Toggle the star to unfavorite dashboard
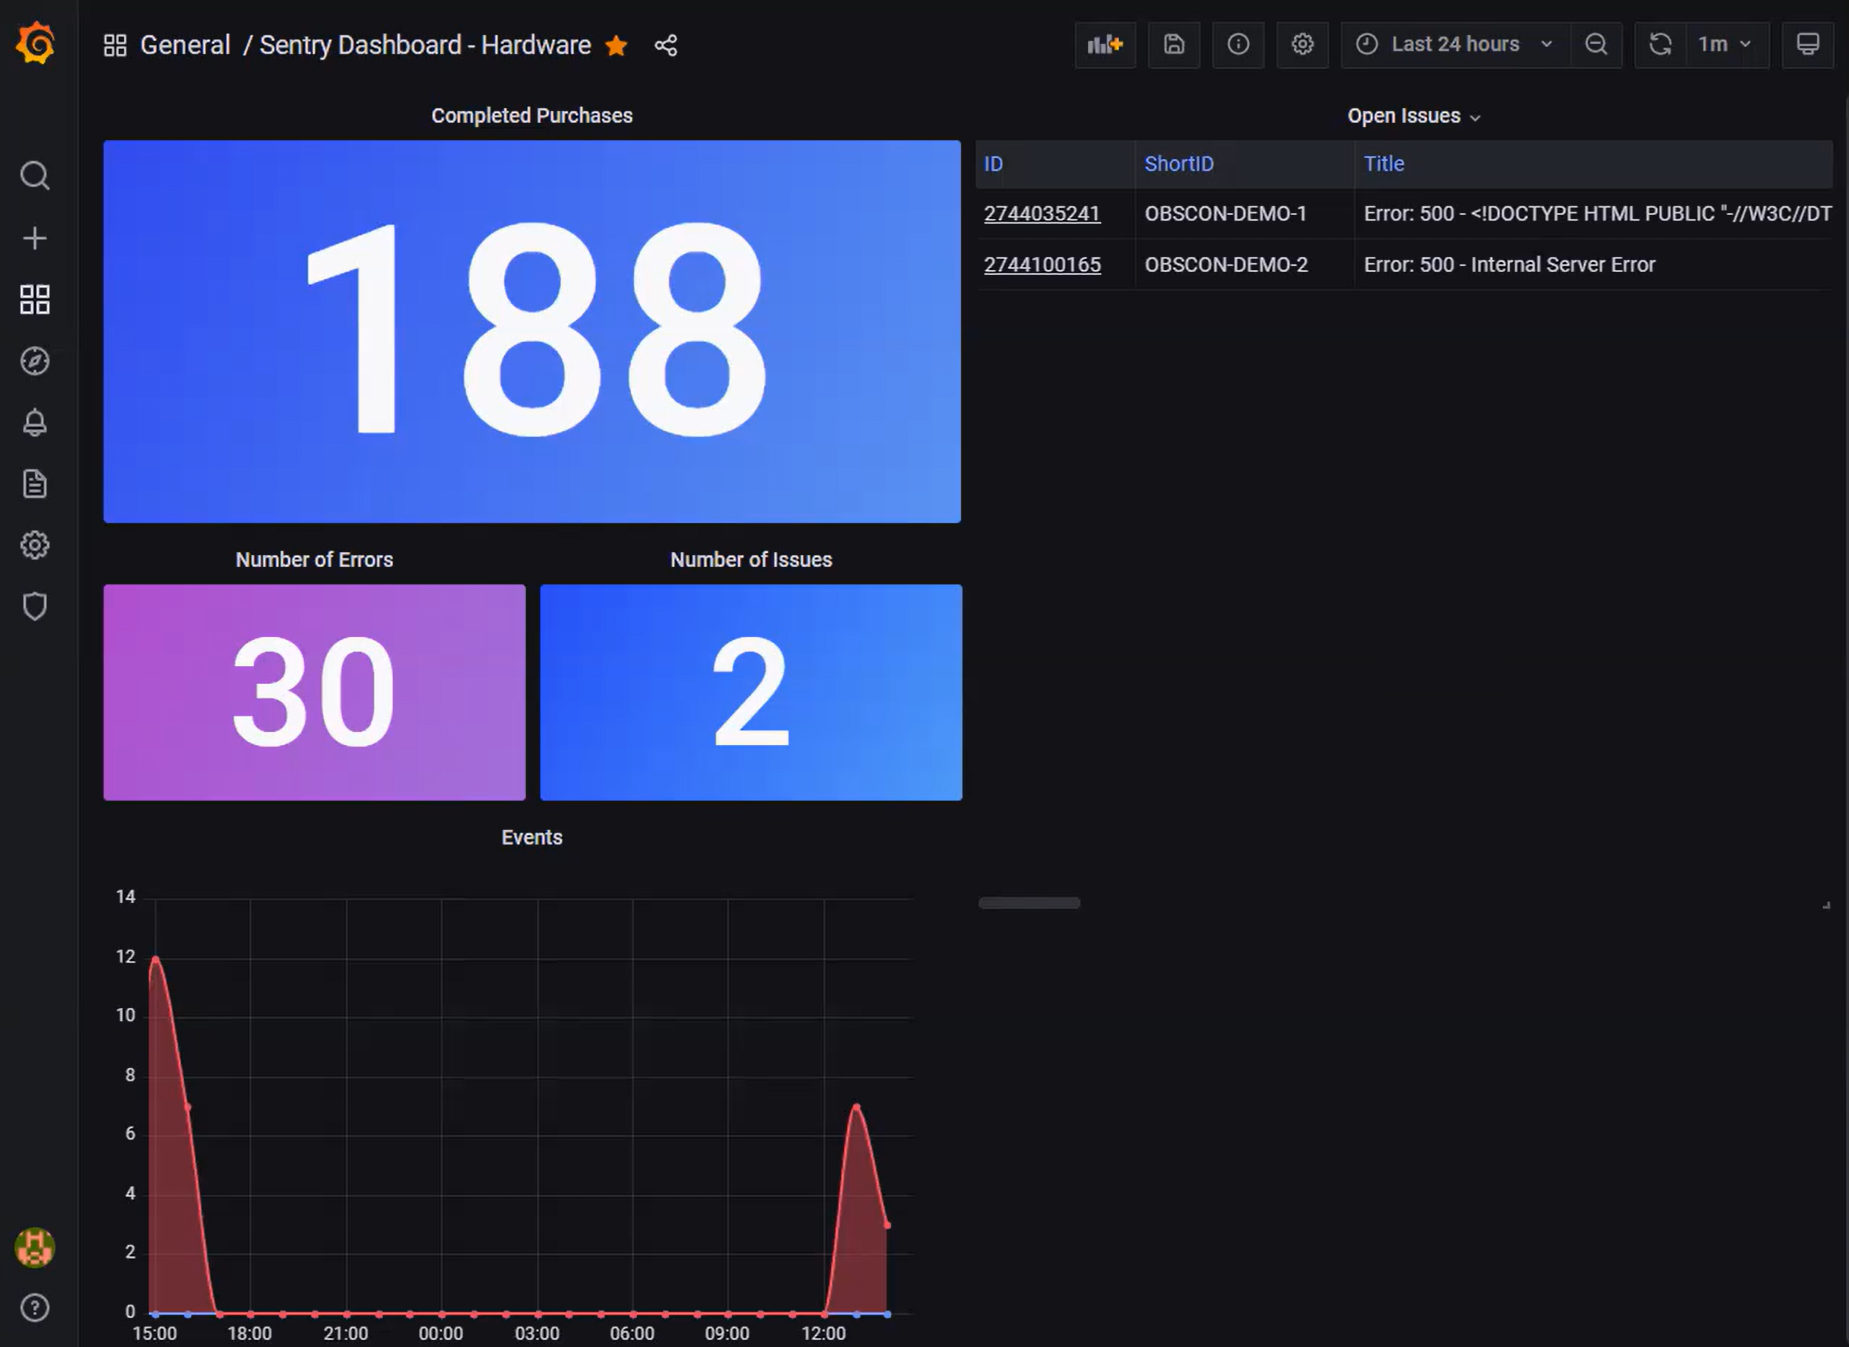This screenshot has height=1347, width=1849. (x=617, y=45)
